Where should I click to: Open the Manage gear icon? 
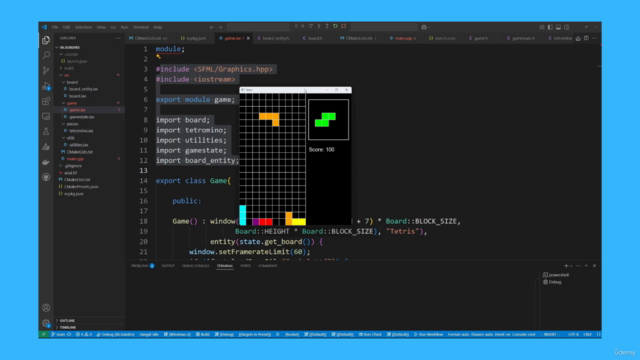(x=46, y=323)
